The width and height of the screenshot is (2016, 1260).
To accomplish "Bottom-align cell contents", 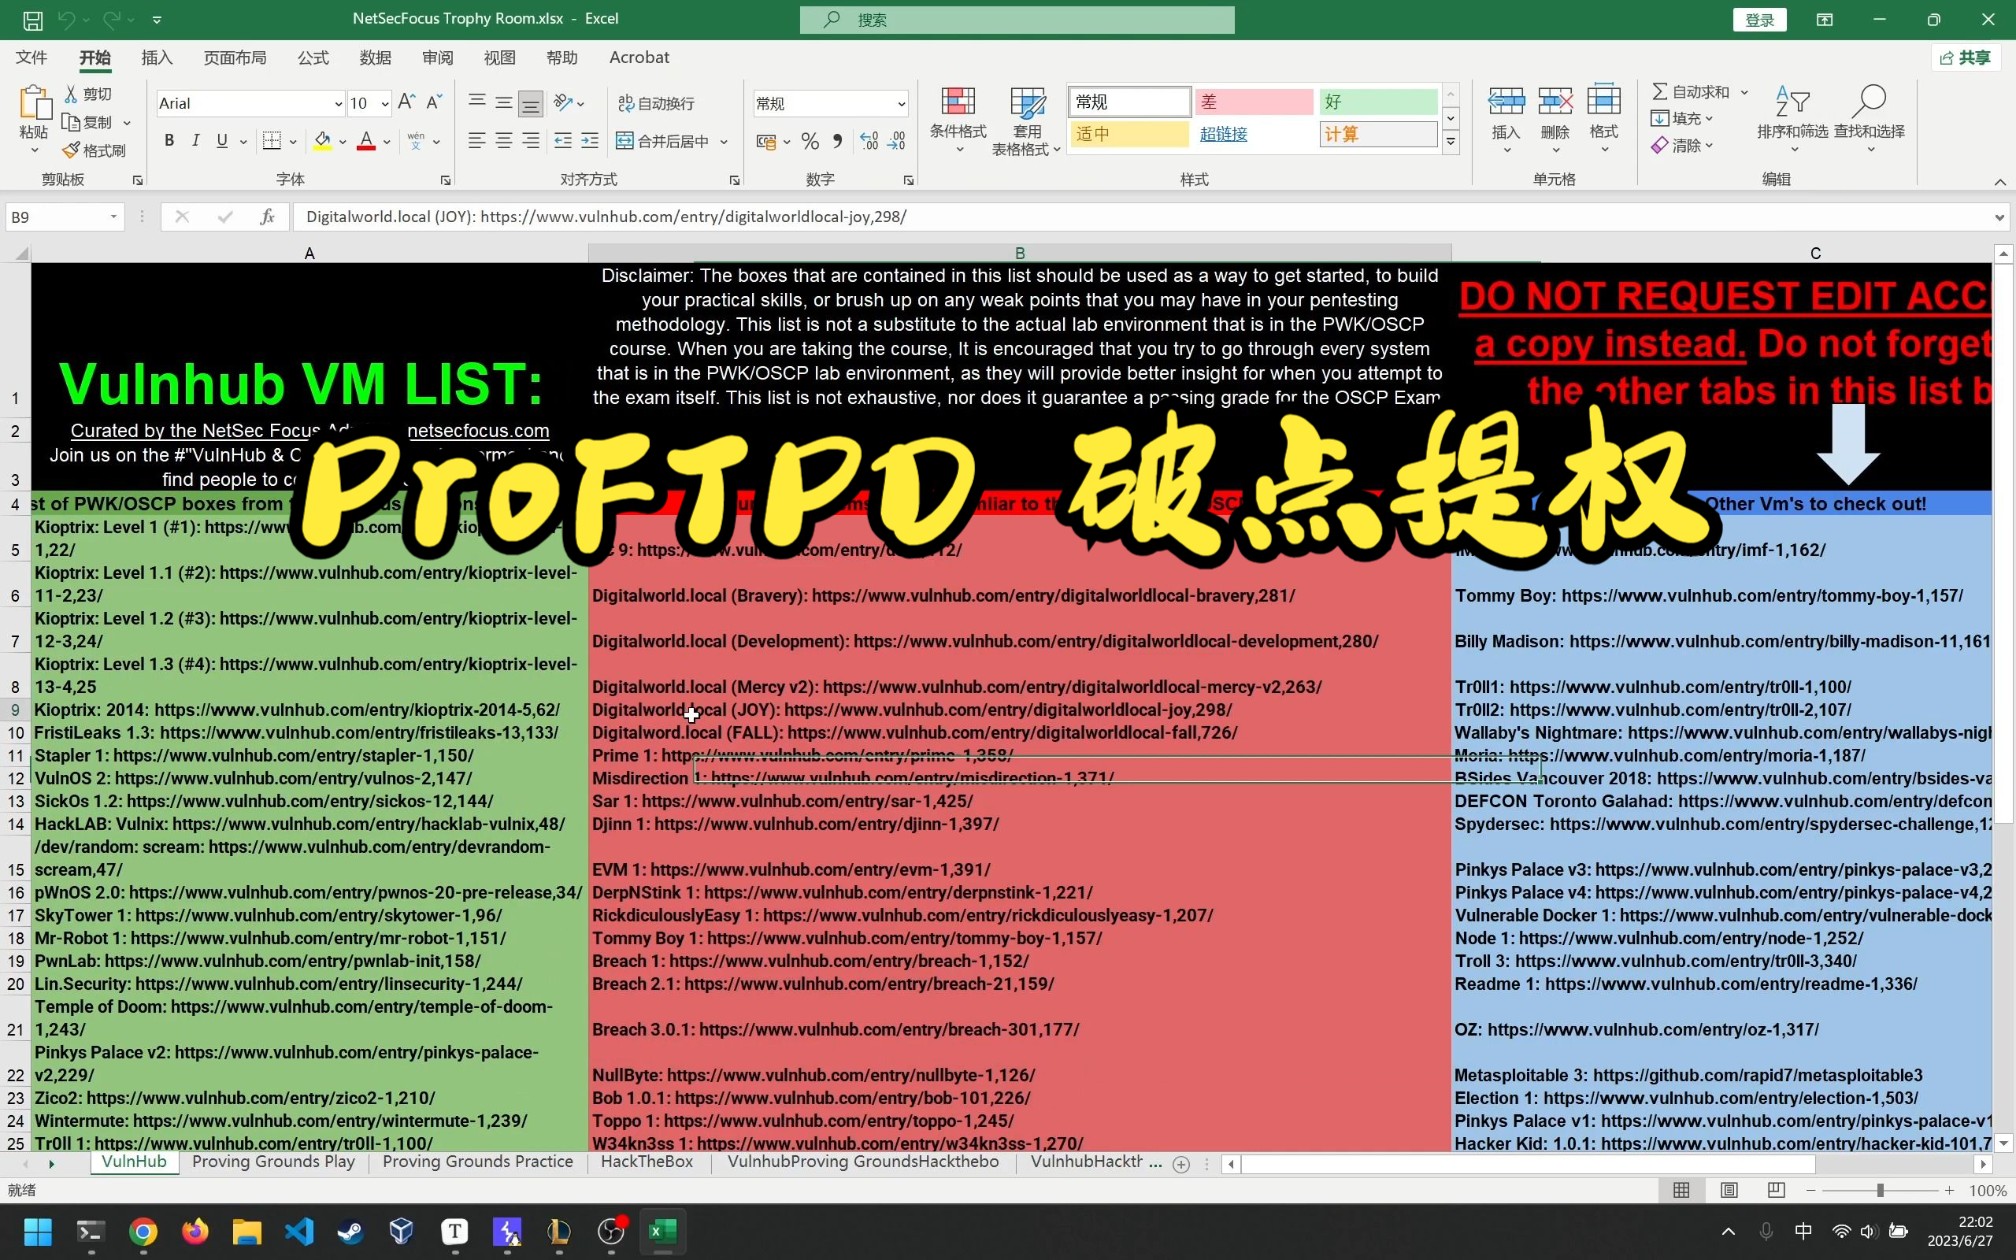I will click(x=531, y=103).
